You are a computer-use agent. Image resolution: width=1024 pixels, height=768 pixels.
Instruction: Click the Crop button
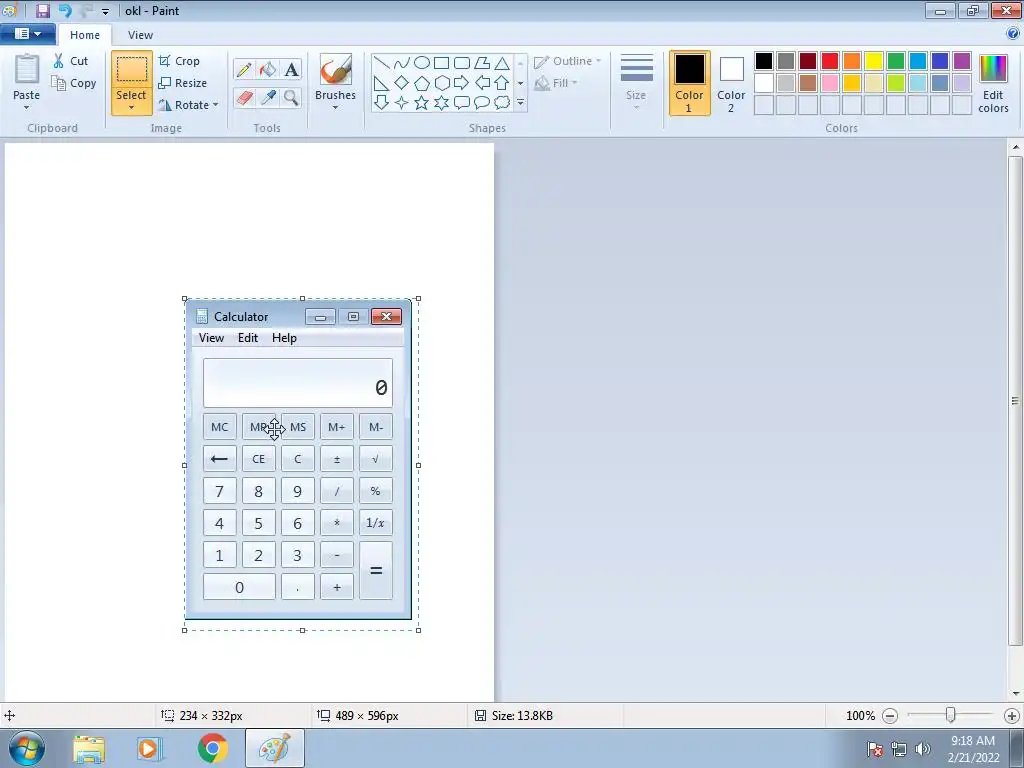(x=179, y=61)
